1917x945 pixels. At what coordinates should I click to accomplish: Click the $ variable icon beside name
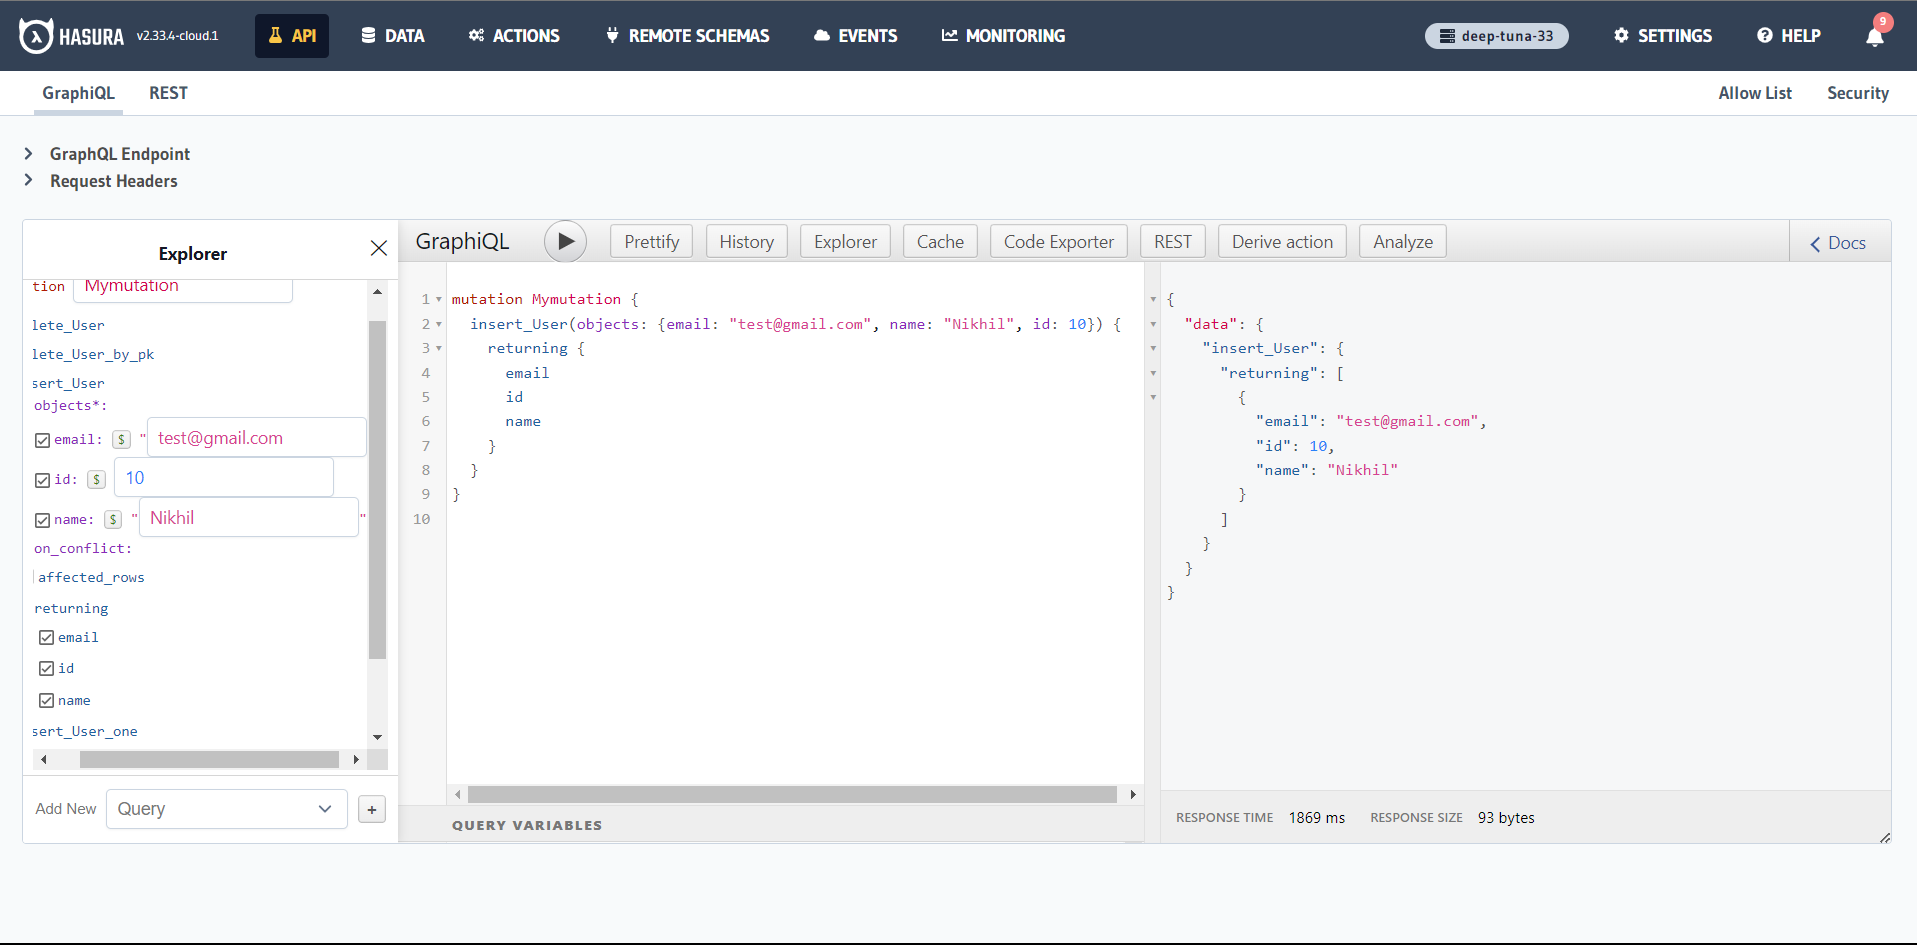pyautogui.click(x=113, y=519)
